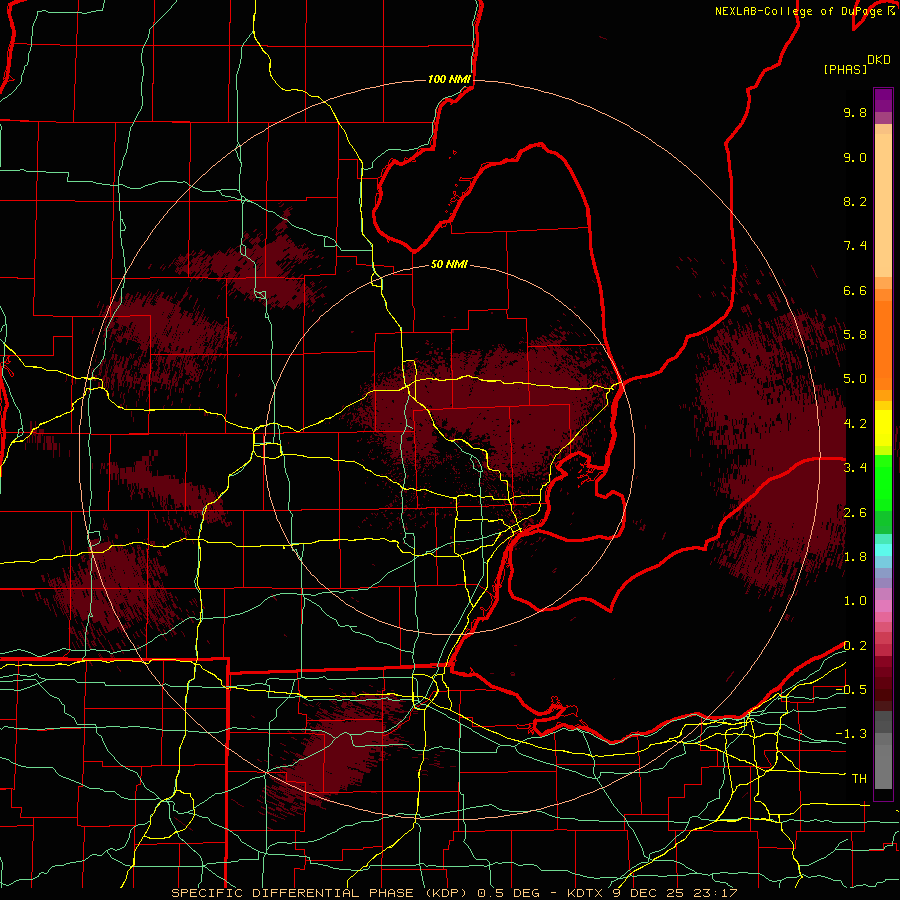Click the 6.6 legend value
Image resolution: width=900 pixels, height=900 pixels.
[855, 290]
